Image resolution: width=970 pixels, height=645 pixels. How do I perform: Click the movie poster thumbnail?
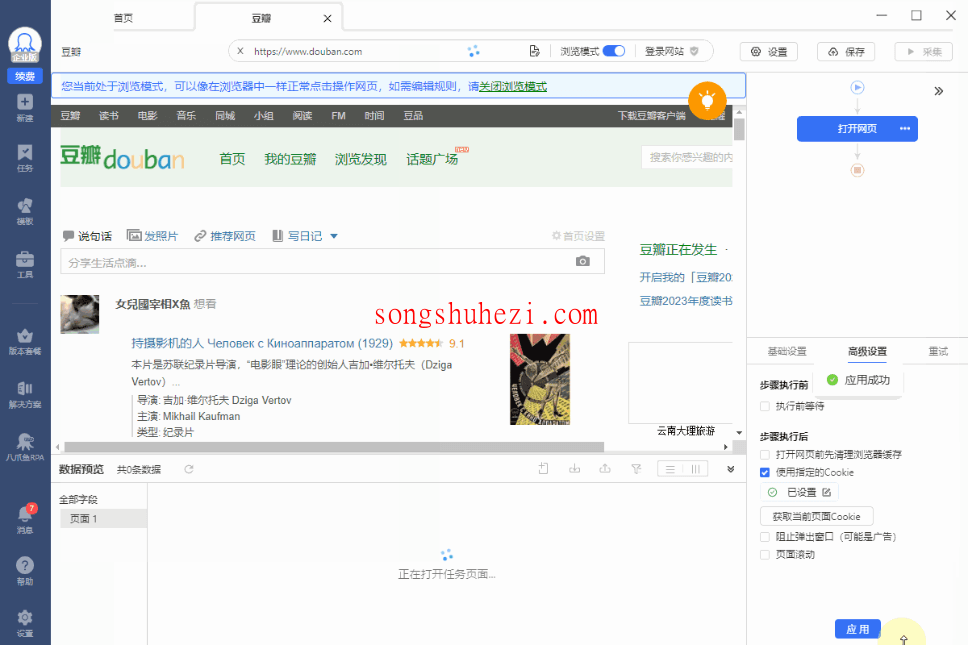540,380
